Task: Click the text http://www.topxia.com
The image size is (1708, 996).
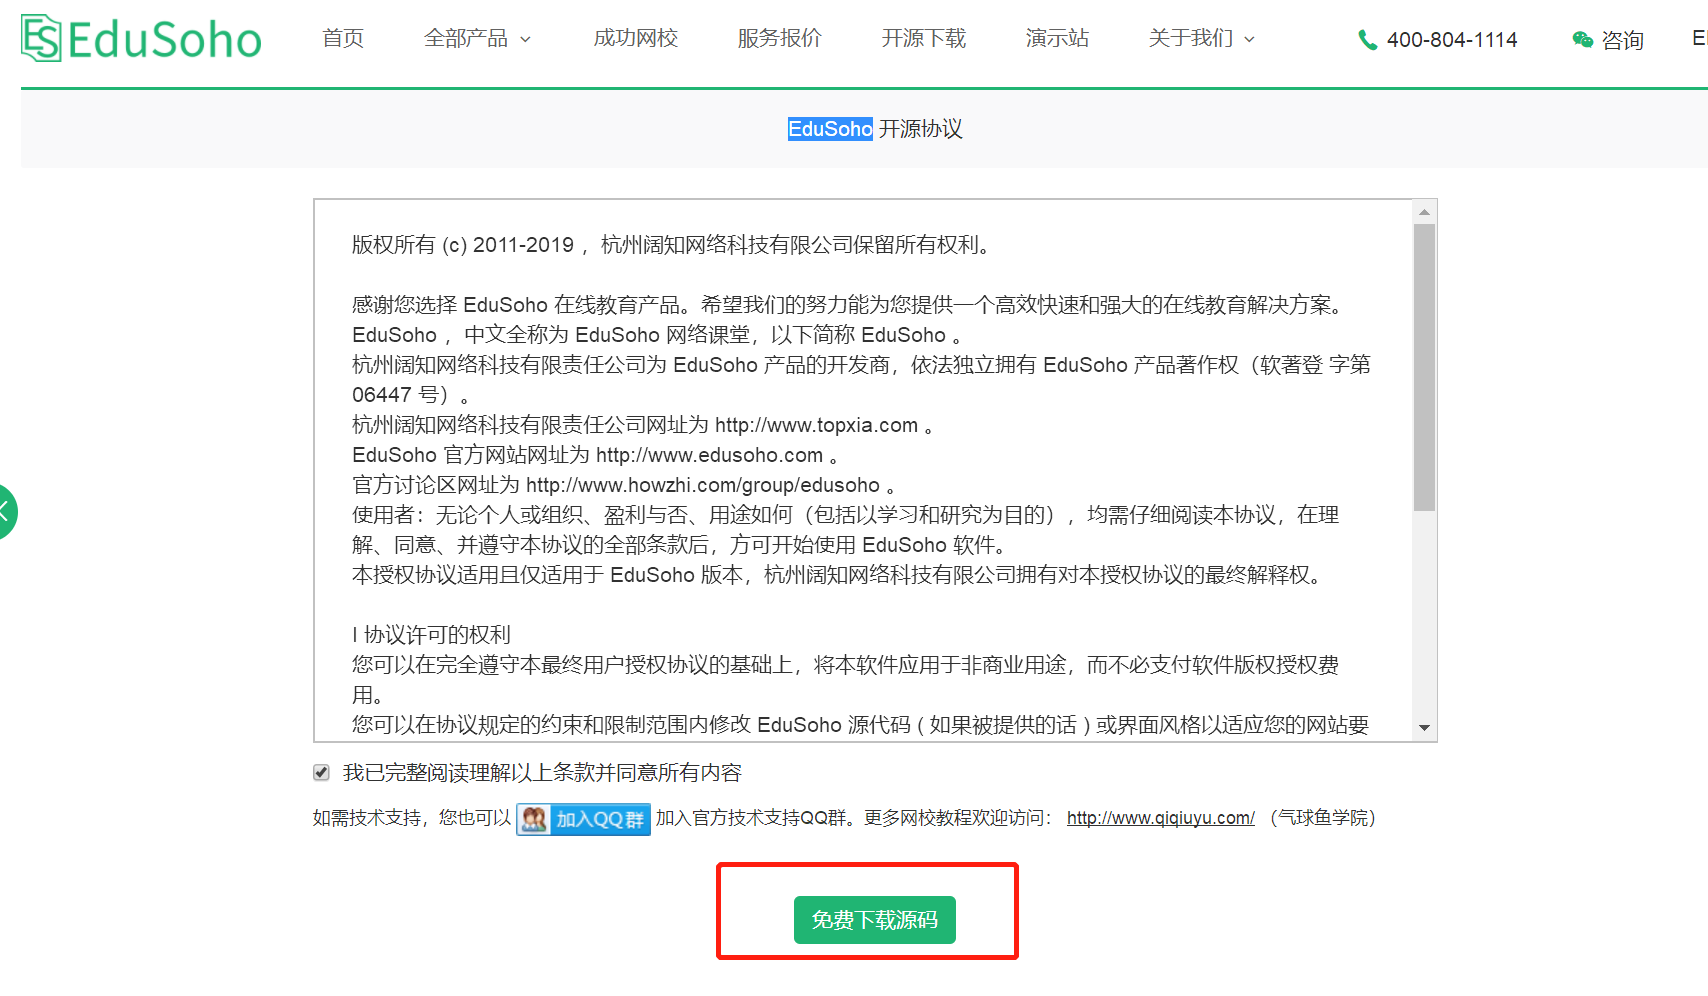Action: coord(816,425)
